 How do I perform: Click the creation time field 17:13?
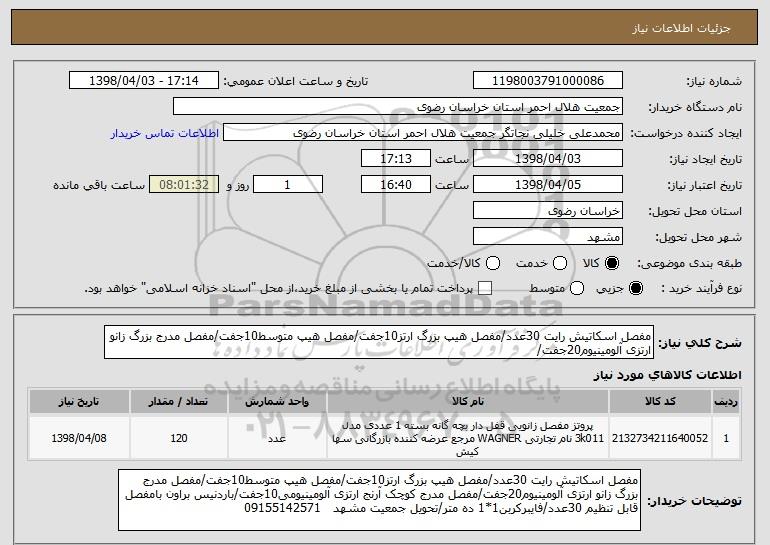tap(396, 159)
